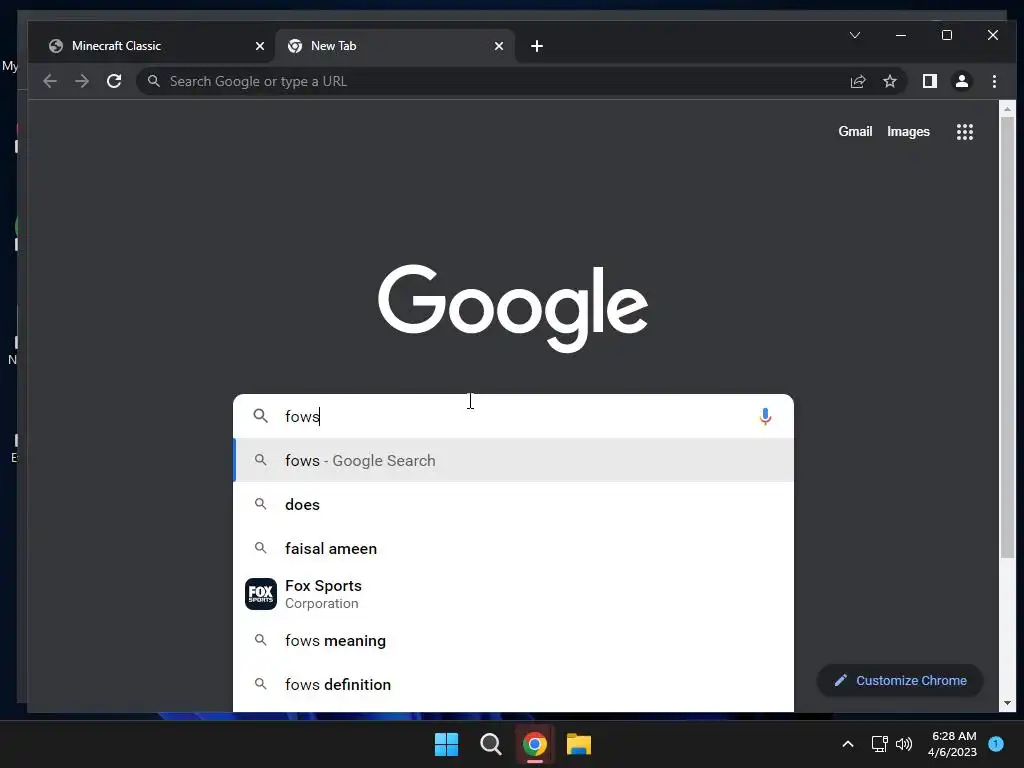The image size is (1024, 768).
Task: Choose 'fows meaning' suggestion
Action: 513,641
